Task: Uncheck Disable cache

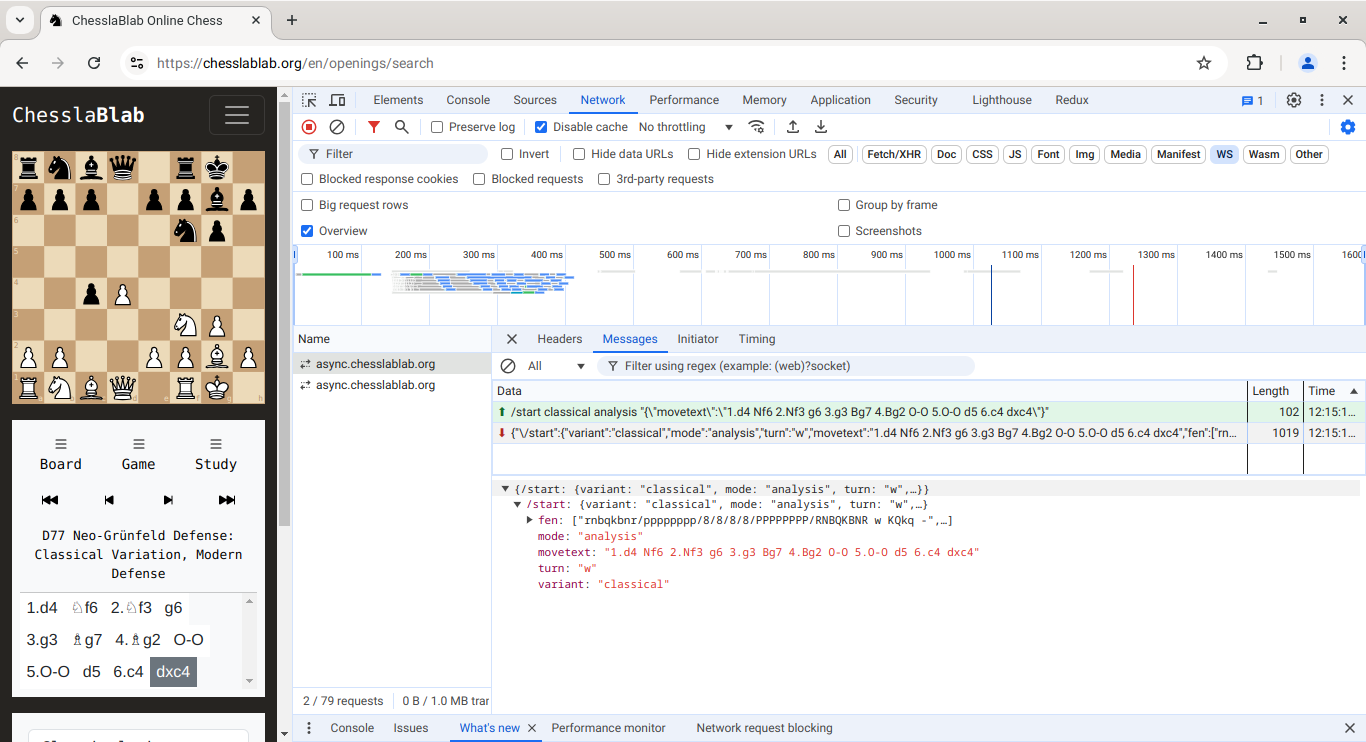Action: click(x=541, y=127)
